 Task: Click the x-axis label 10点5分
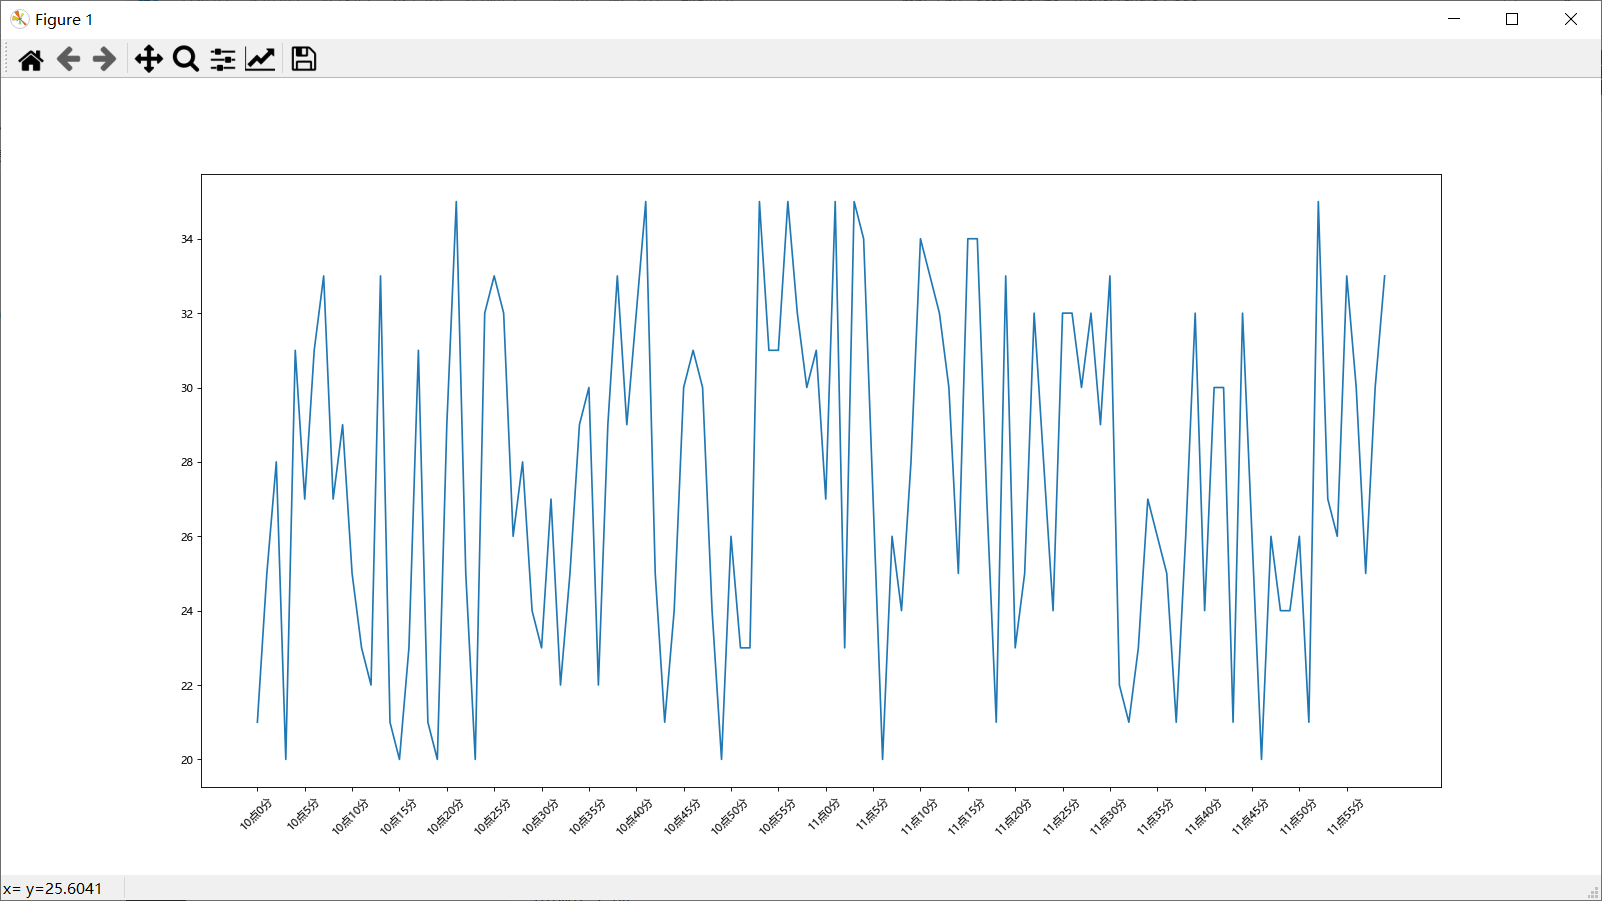point(303,814)
